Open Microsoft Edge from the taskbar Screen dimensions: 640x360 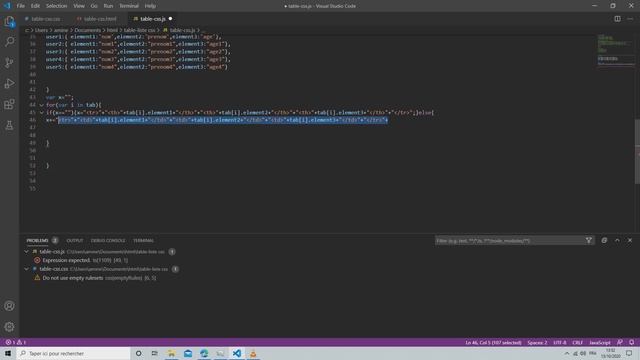pyautogui.click(x=204, y=353)
